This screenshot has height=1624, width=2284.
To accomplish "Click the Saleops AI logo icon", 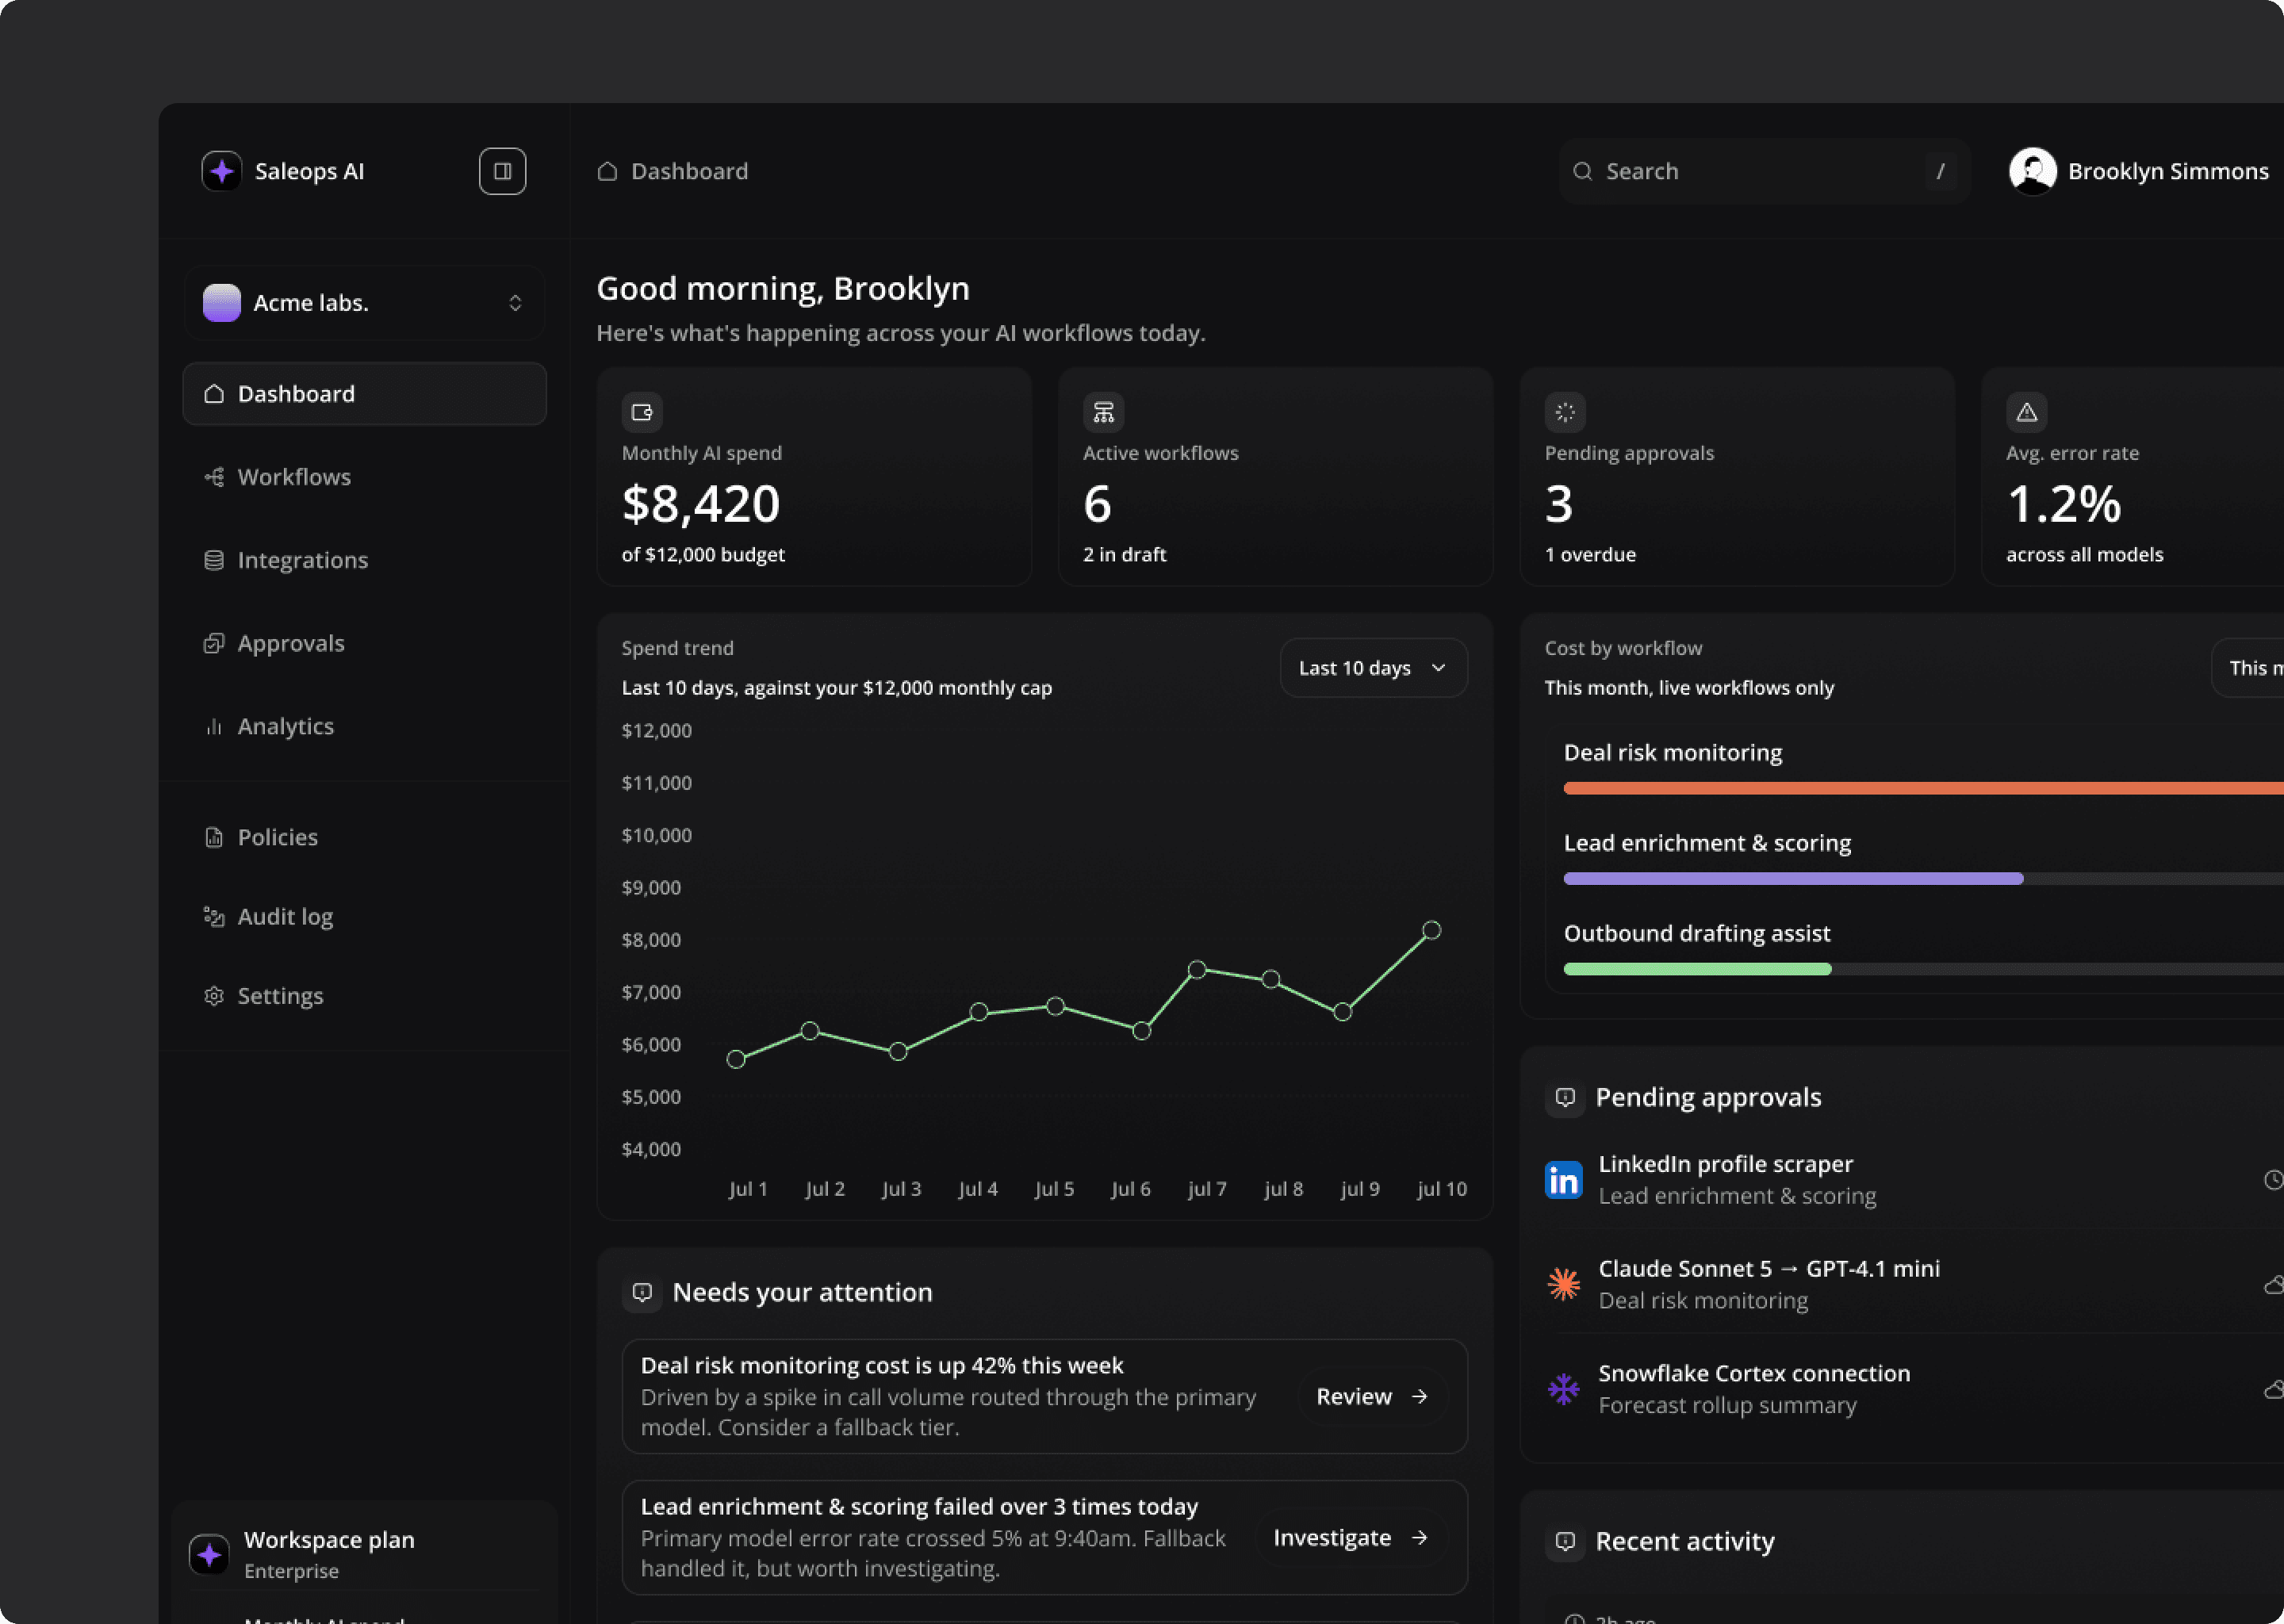I will (221, 171).
